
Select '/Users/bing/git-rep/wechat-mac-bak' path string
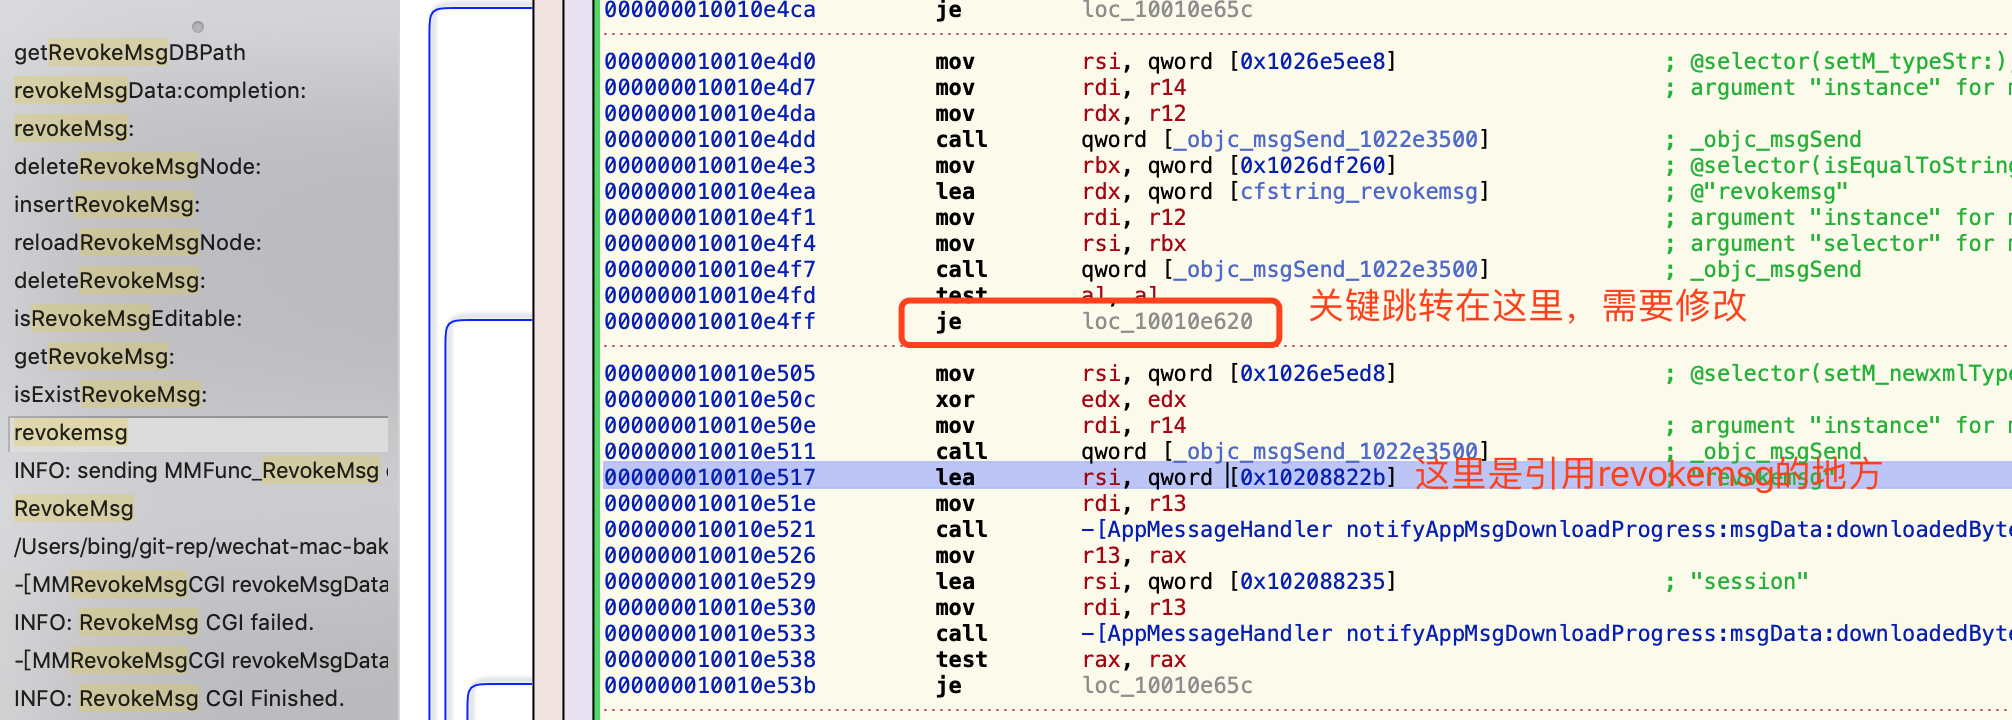coord(201,546)
